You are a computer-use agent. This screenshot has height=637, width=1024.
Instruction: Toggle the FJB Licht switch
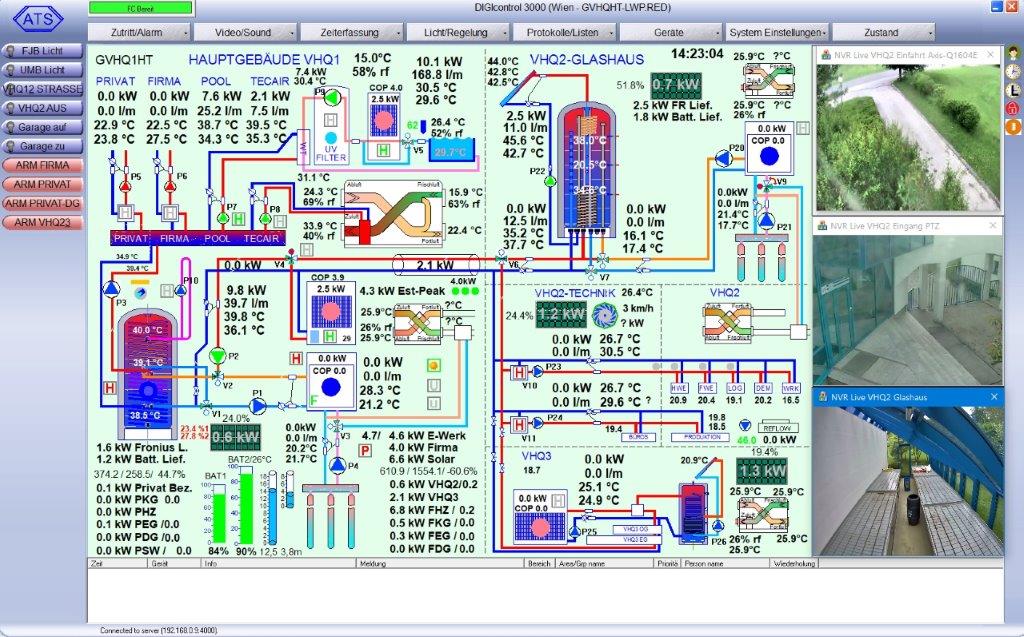[x=41, y=50]
